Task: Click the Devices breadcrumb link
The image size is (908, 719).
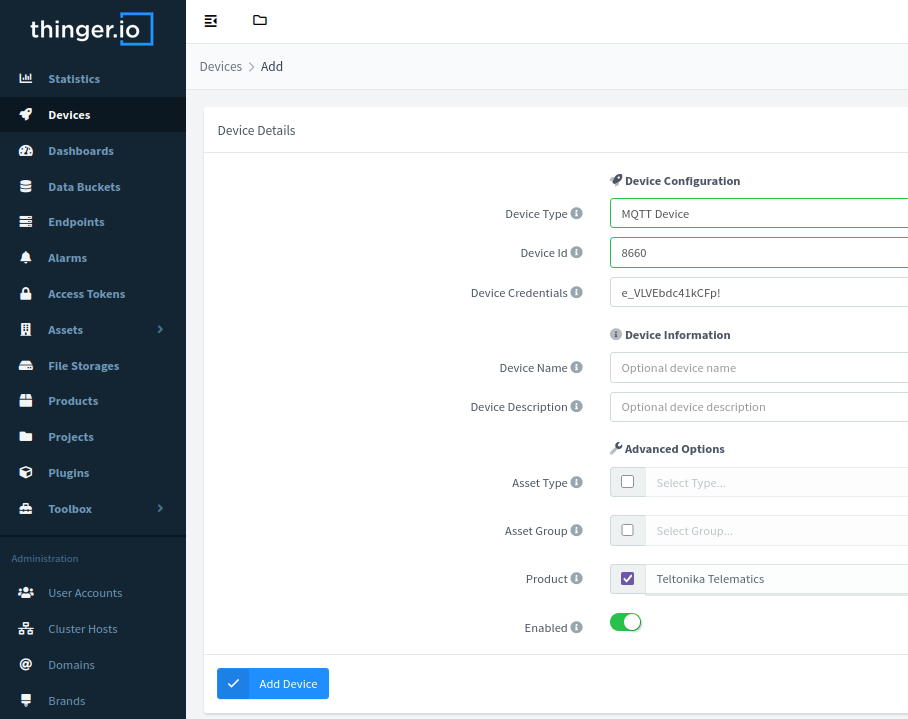Action: click(220, 67)
